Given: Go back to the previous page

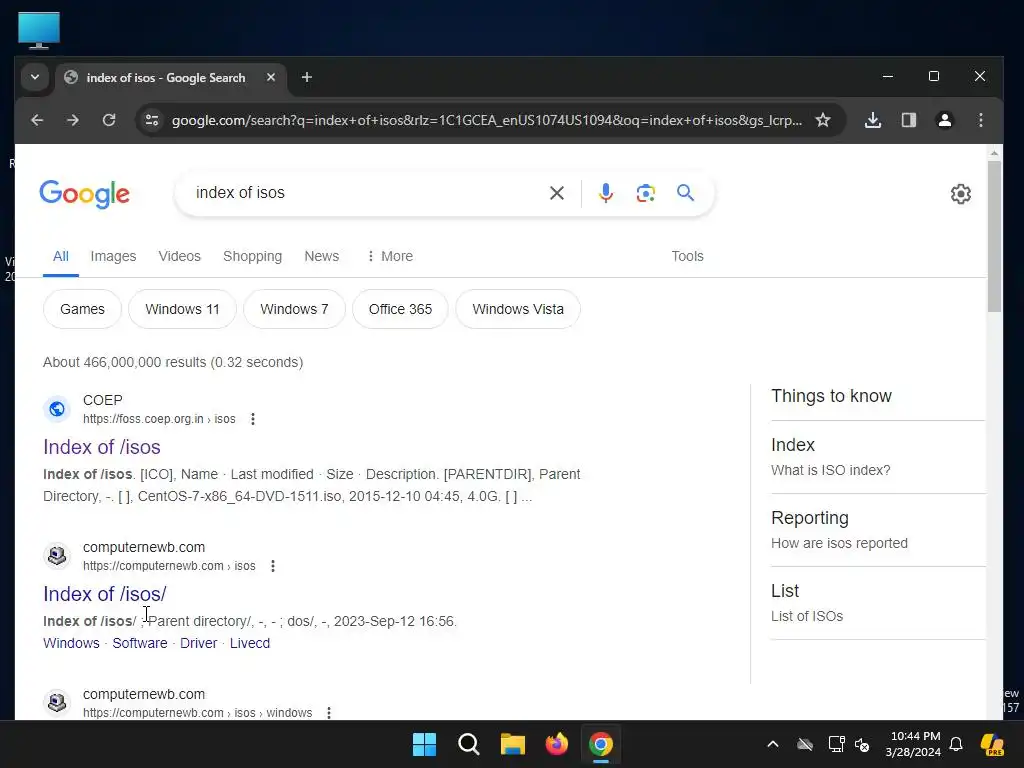Looking at the screenshot, I should (x=37, y=120).
